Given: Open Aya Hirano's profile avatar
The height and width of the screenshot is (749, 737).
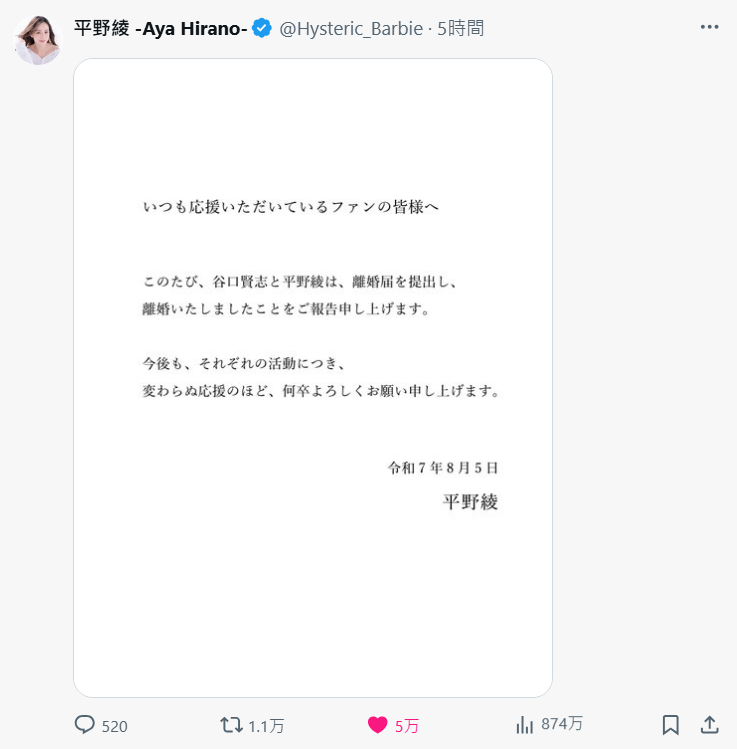Looking at the screenshot, I should 38,40.
